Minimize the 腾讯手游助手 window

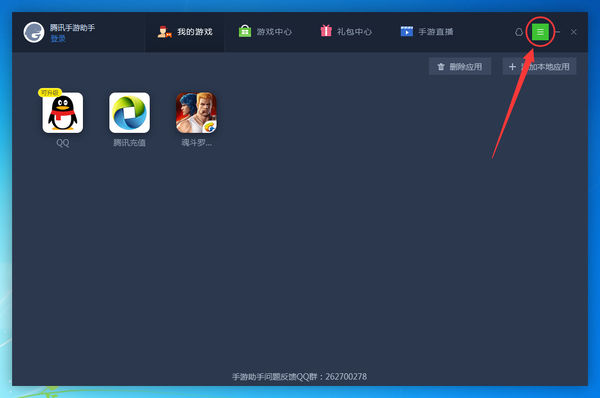(x=558, y=32)
